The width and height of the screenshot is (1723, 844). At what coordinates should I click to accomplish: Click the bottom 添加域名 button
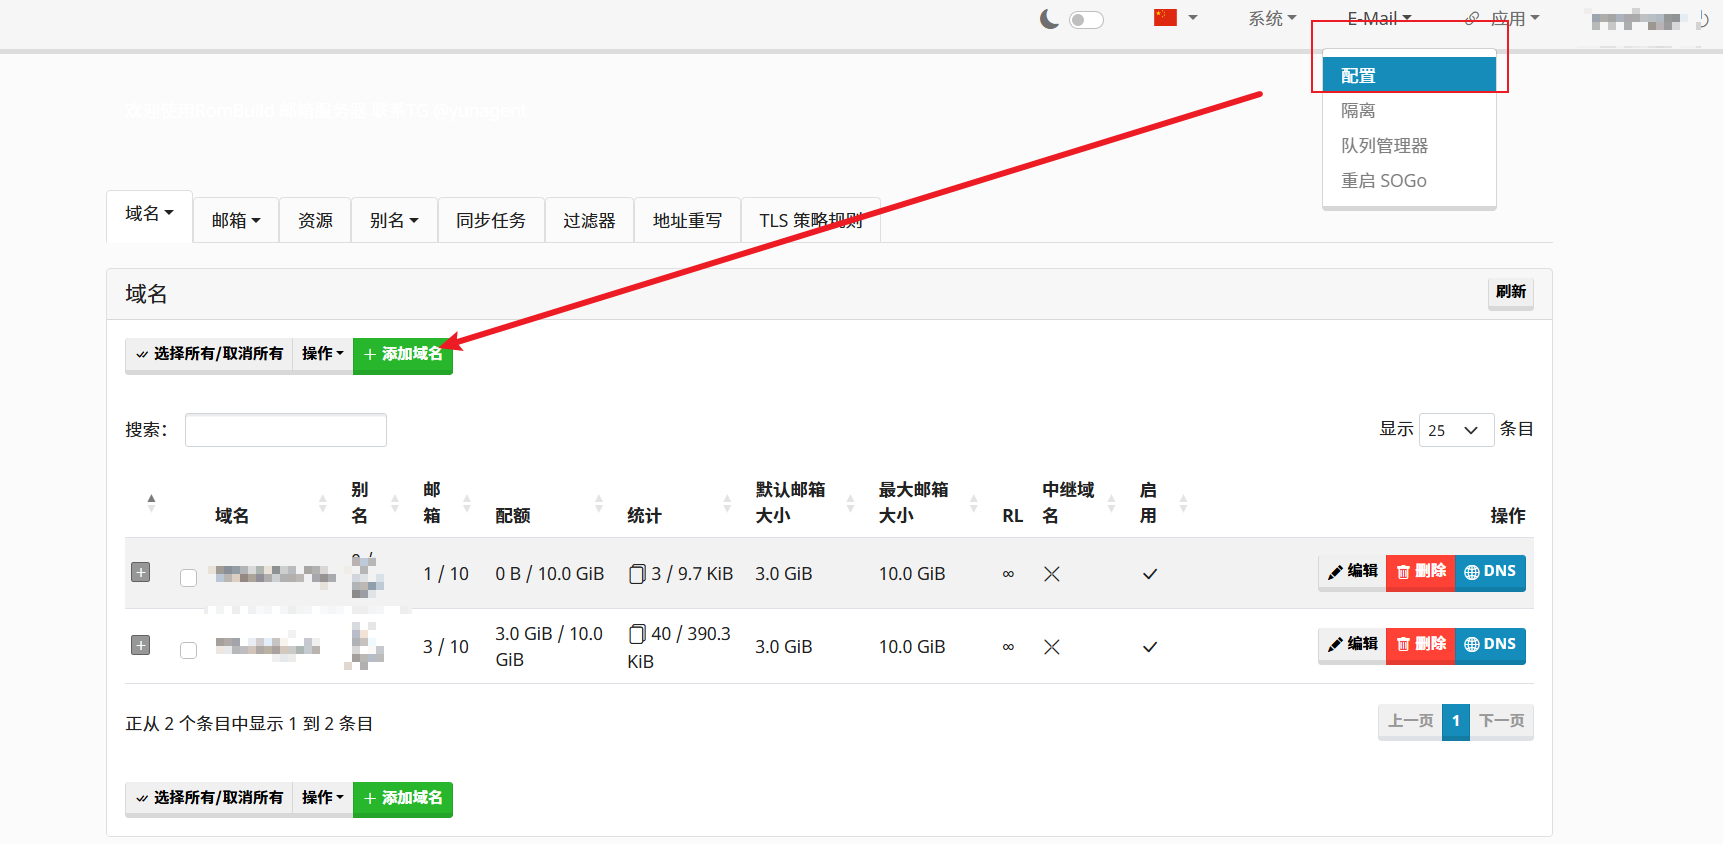[x=403, y=798]
